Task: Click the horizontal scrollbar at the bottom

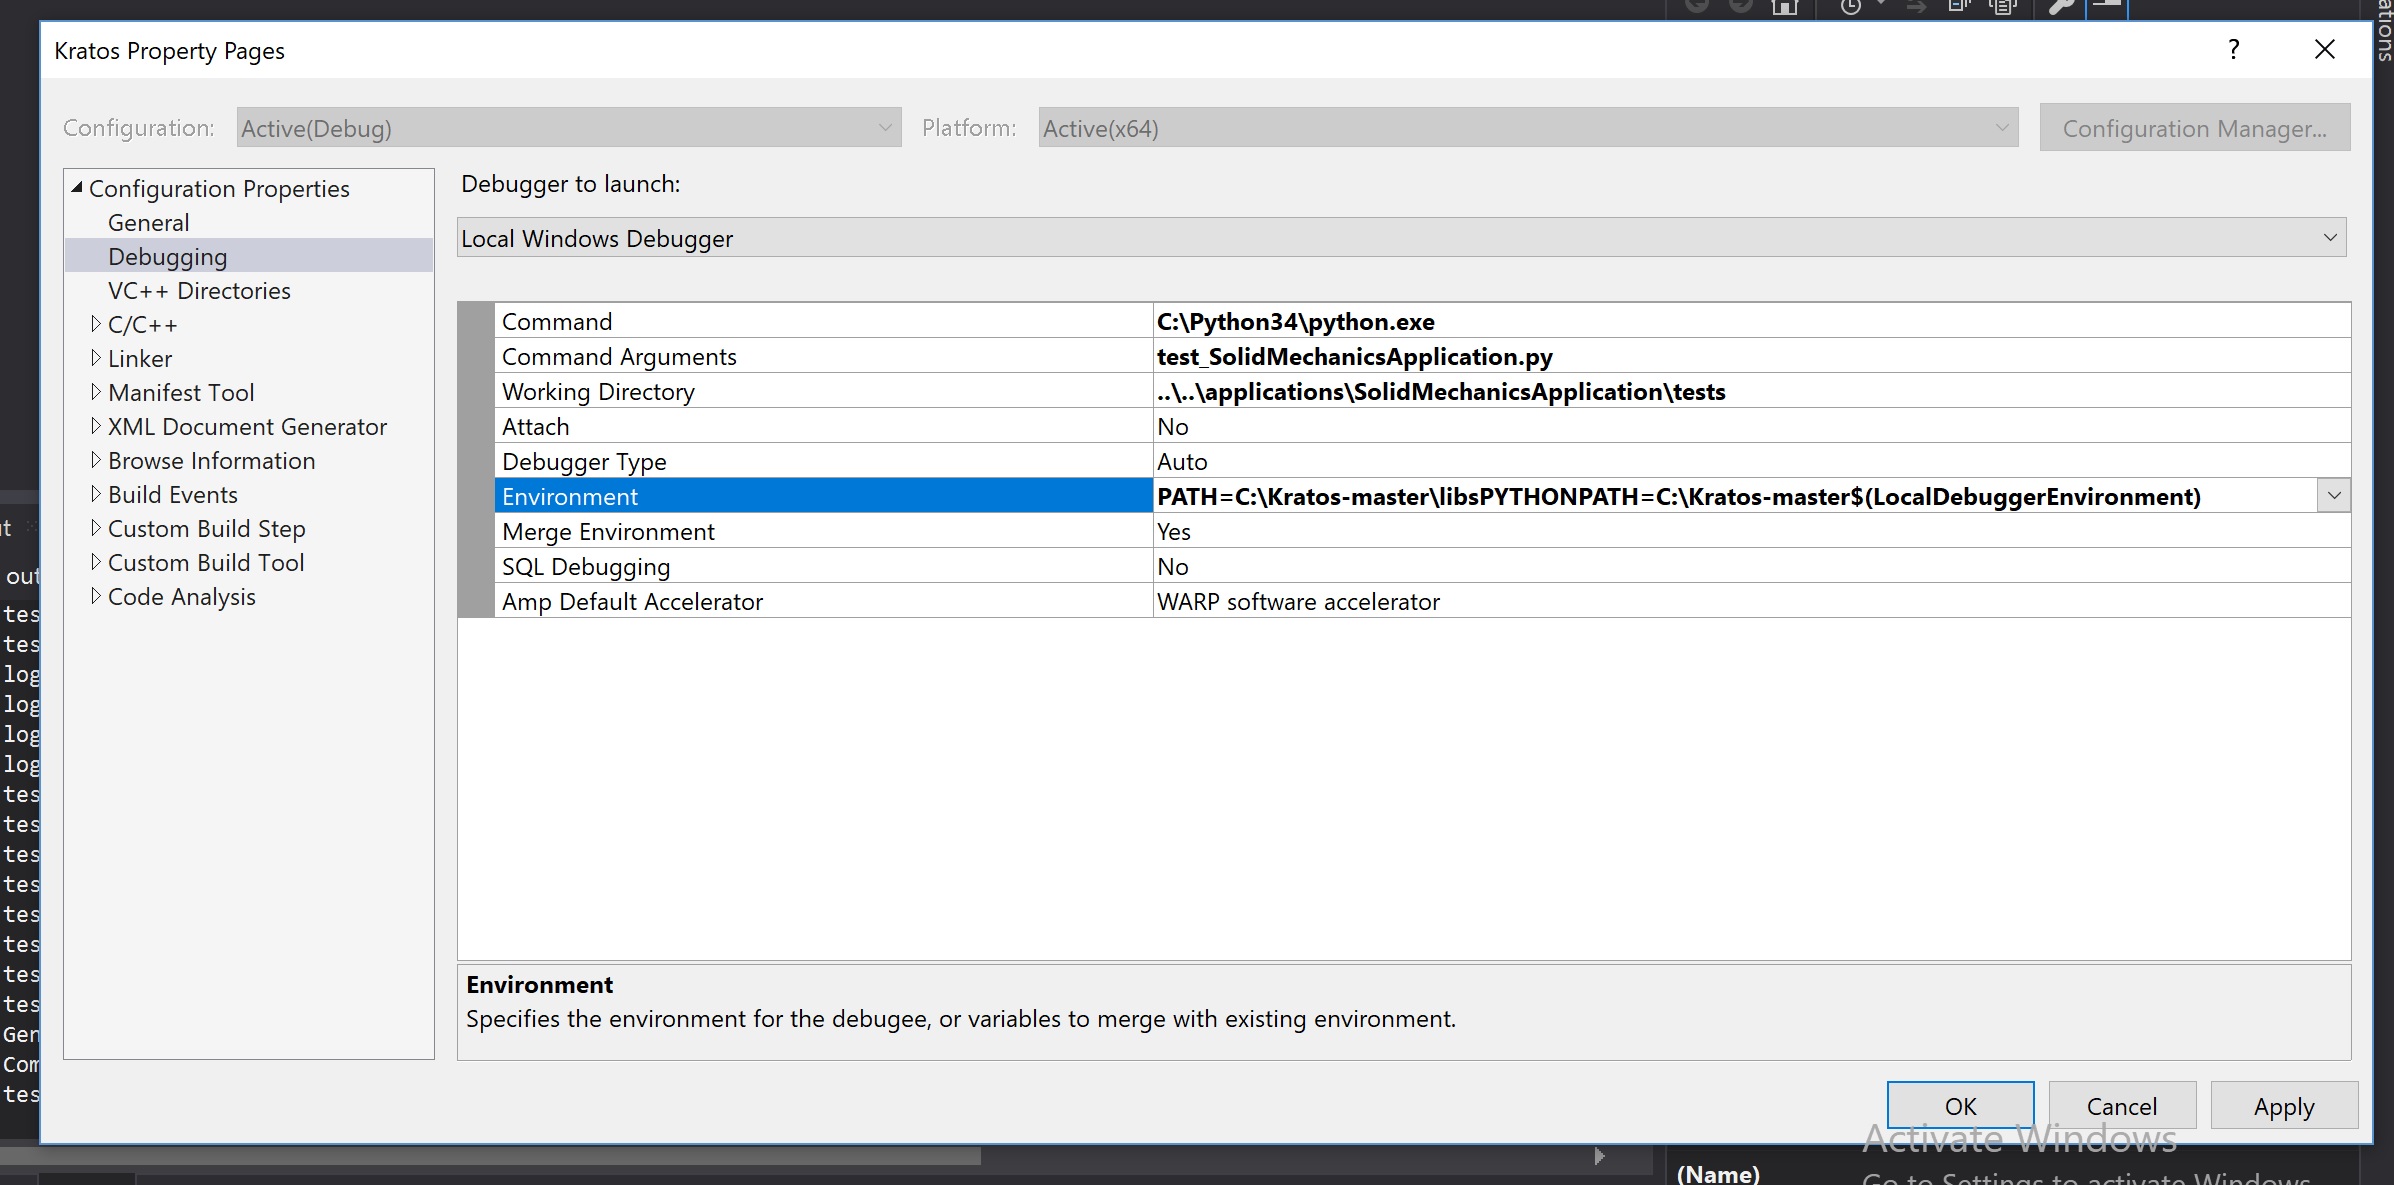Action: pyautogui.click(x=500, y=1157)
